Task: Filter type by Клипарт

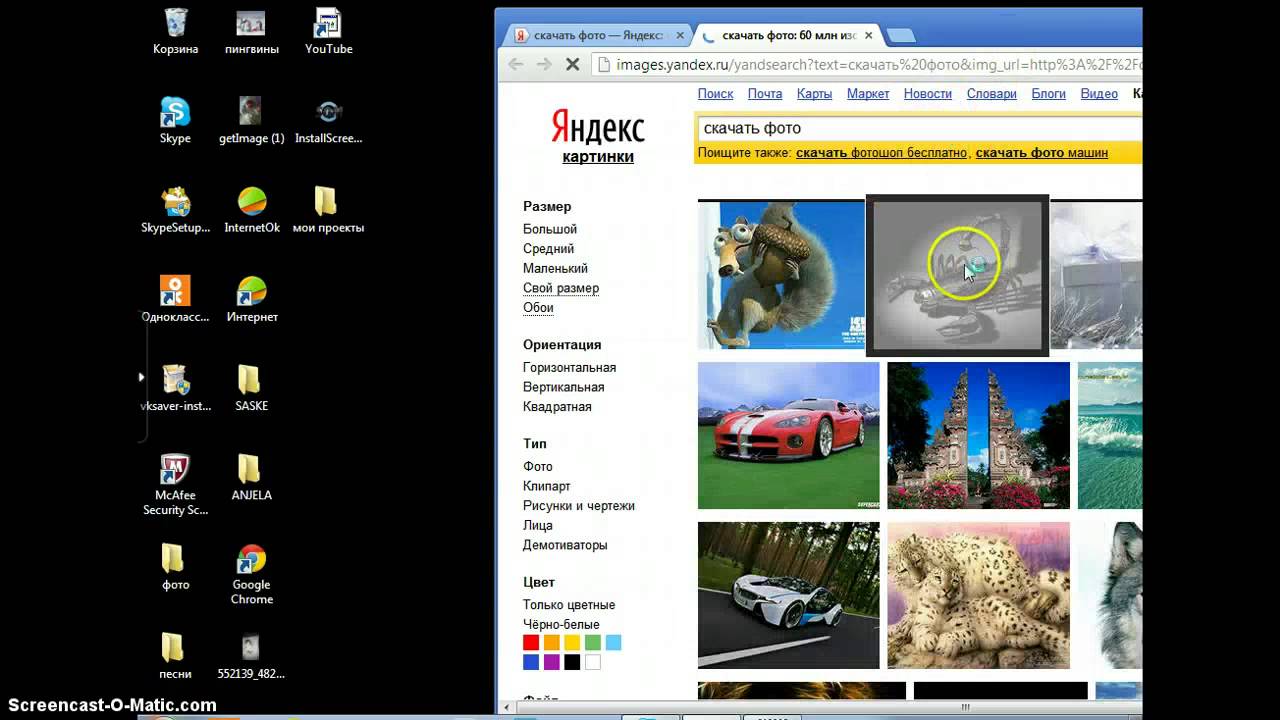Action: pyautogui.click(x=546, y=486)
